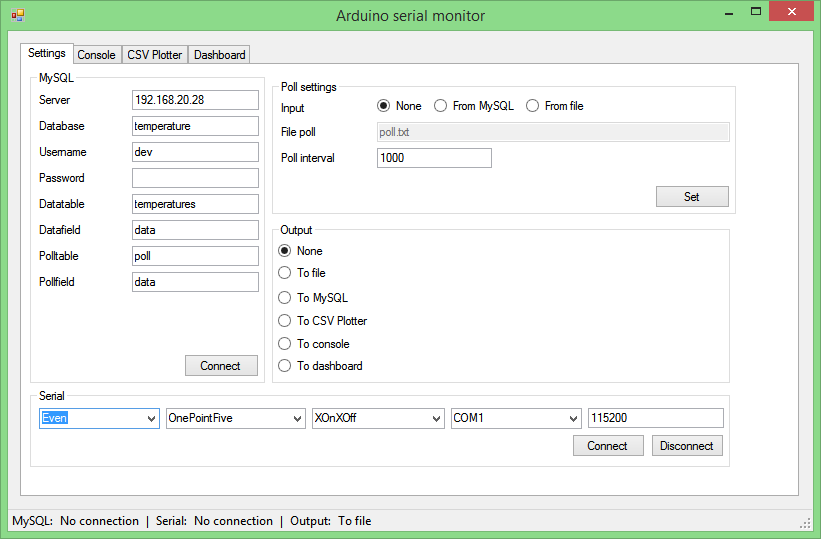Screen dimensions: 822x539
Task: Click Connect button in Serial group
Action: point(608,446)
